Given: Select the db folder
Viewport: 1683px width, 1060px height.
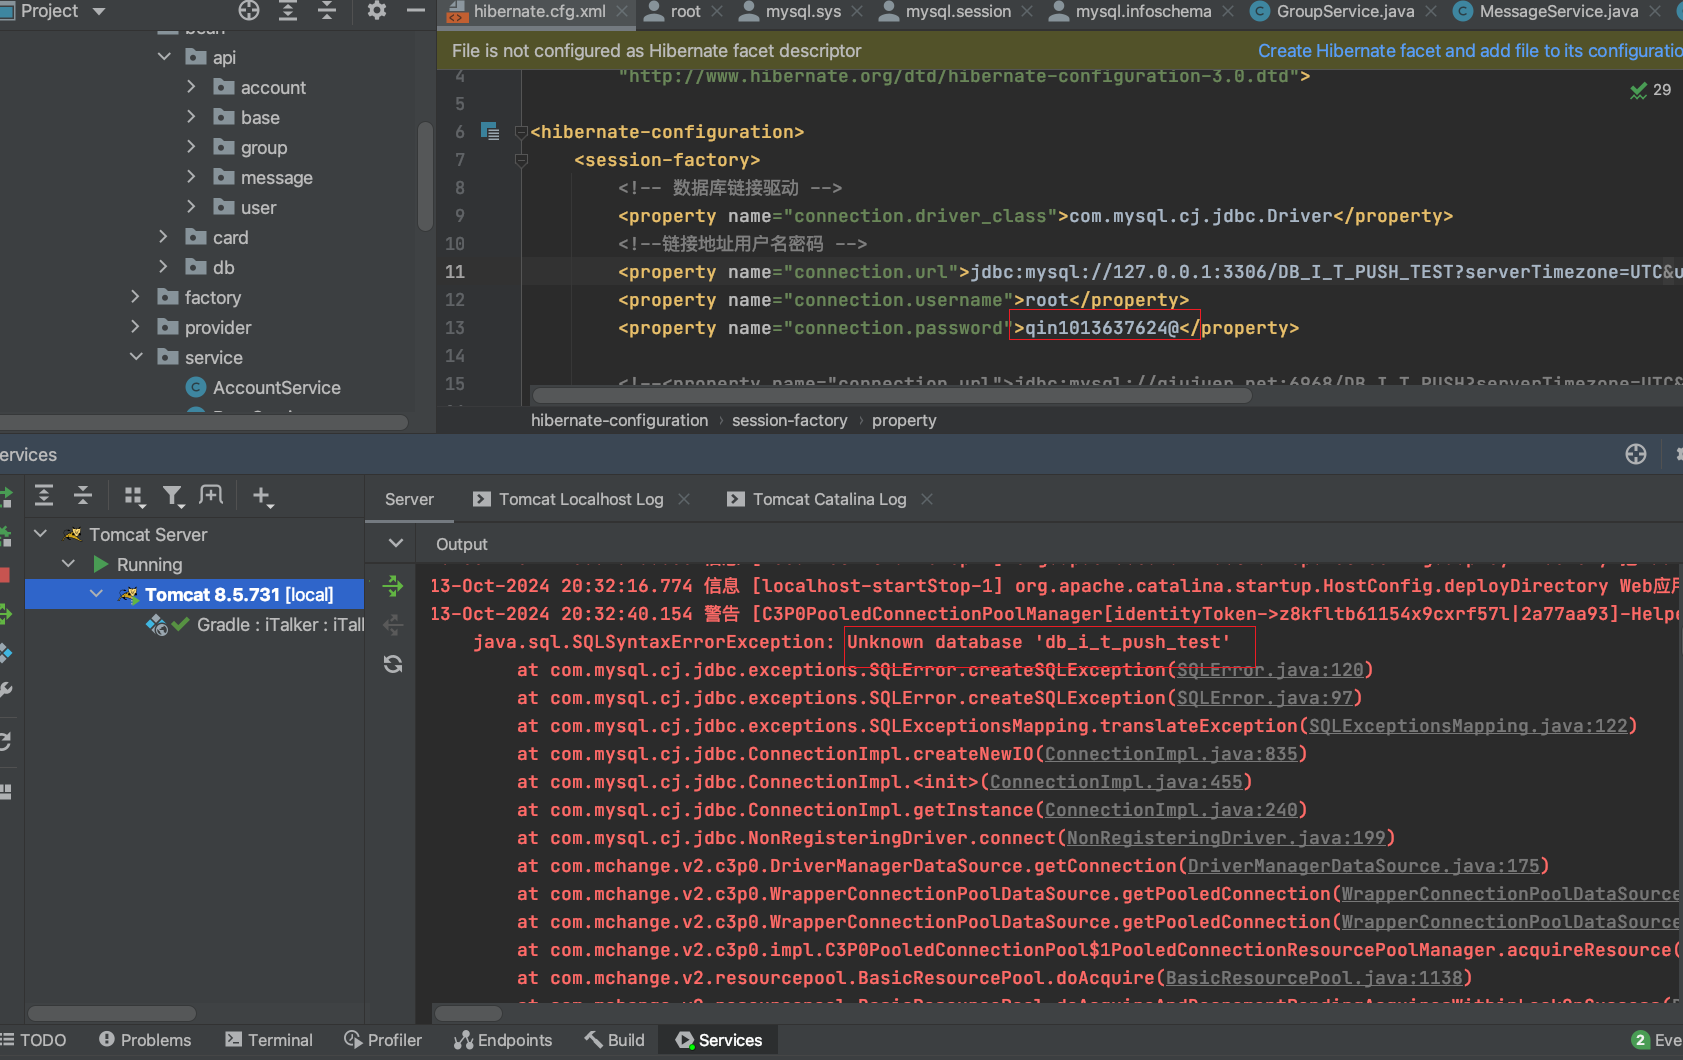Looking at the screenshot, I should pos(210,268).
